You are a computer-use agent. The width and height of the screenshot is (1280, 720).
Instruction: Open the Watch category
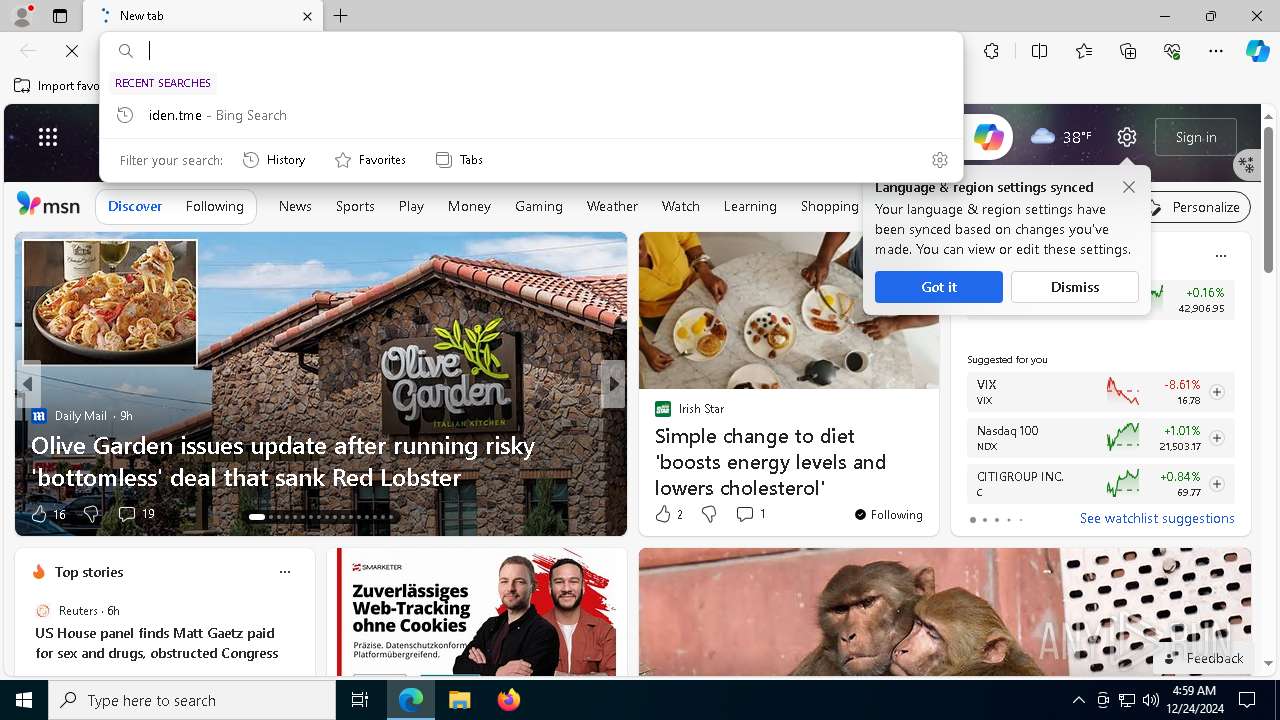(x=681, y=206)
